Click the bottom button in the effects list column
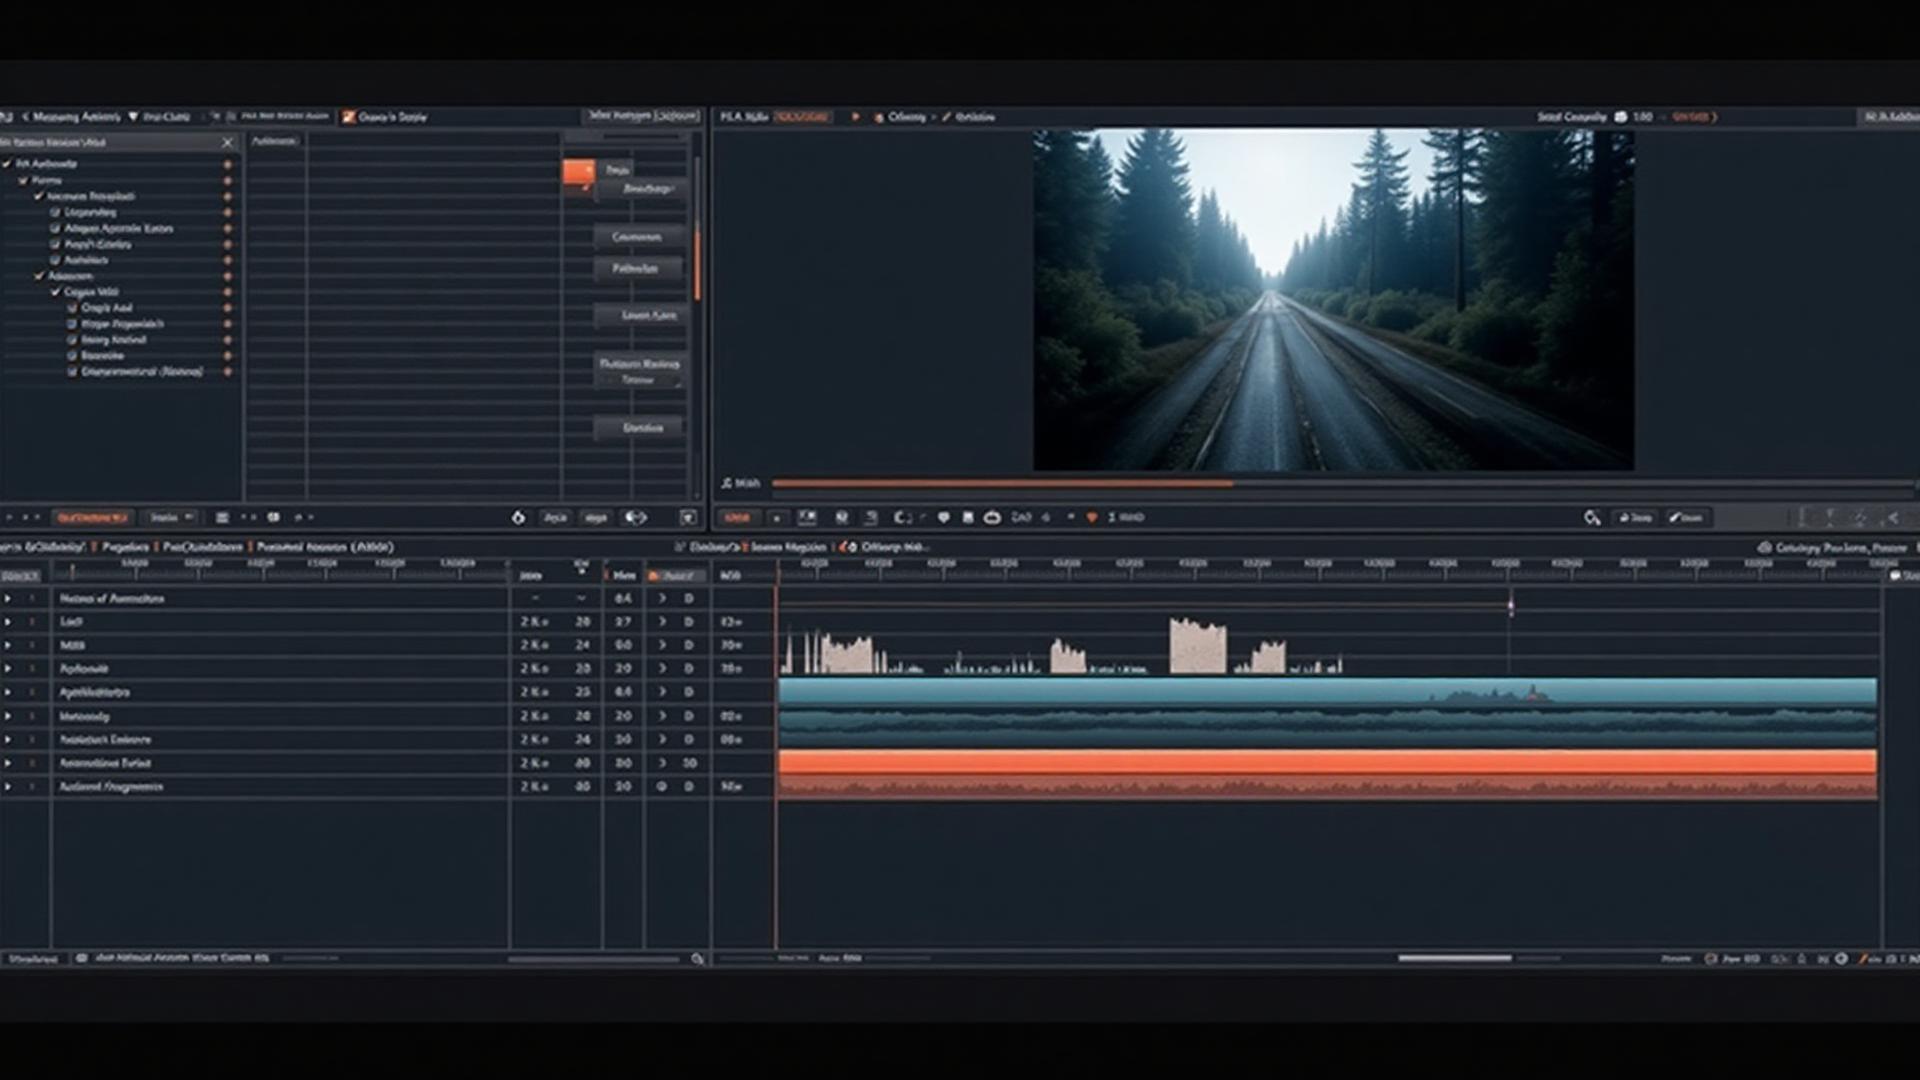This screenshot has height=1080, width=1920. click(642, 427)
